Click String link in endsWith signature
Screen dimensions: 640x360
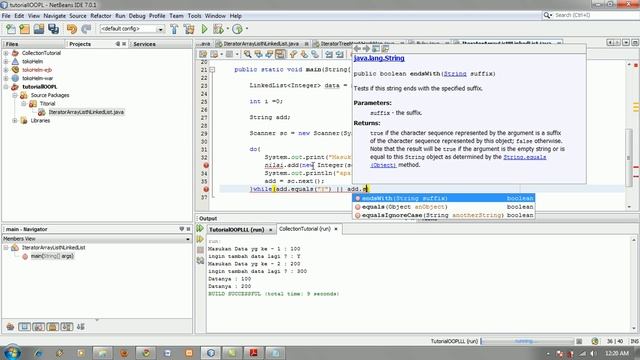[x=455, y=74]
